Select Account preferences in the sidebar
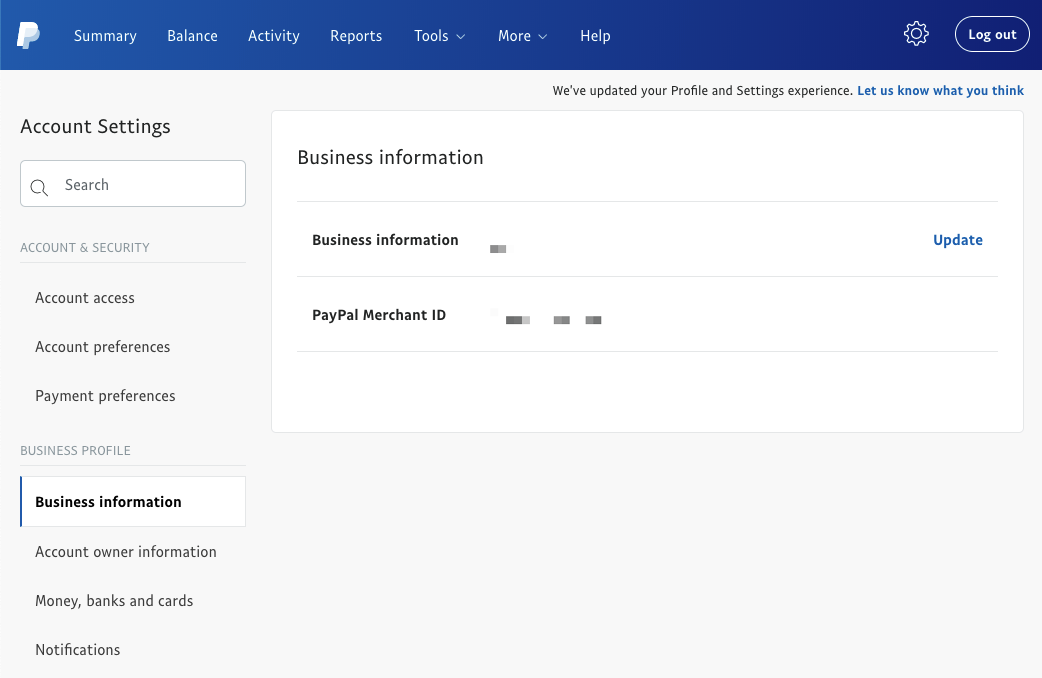Screen dimensions: 1042x678 (102, 347)
